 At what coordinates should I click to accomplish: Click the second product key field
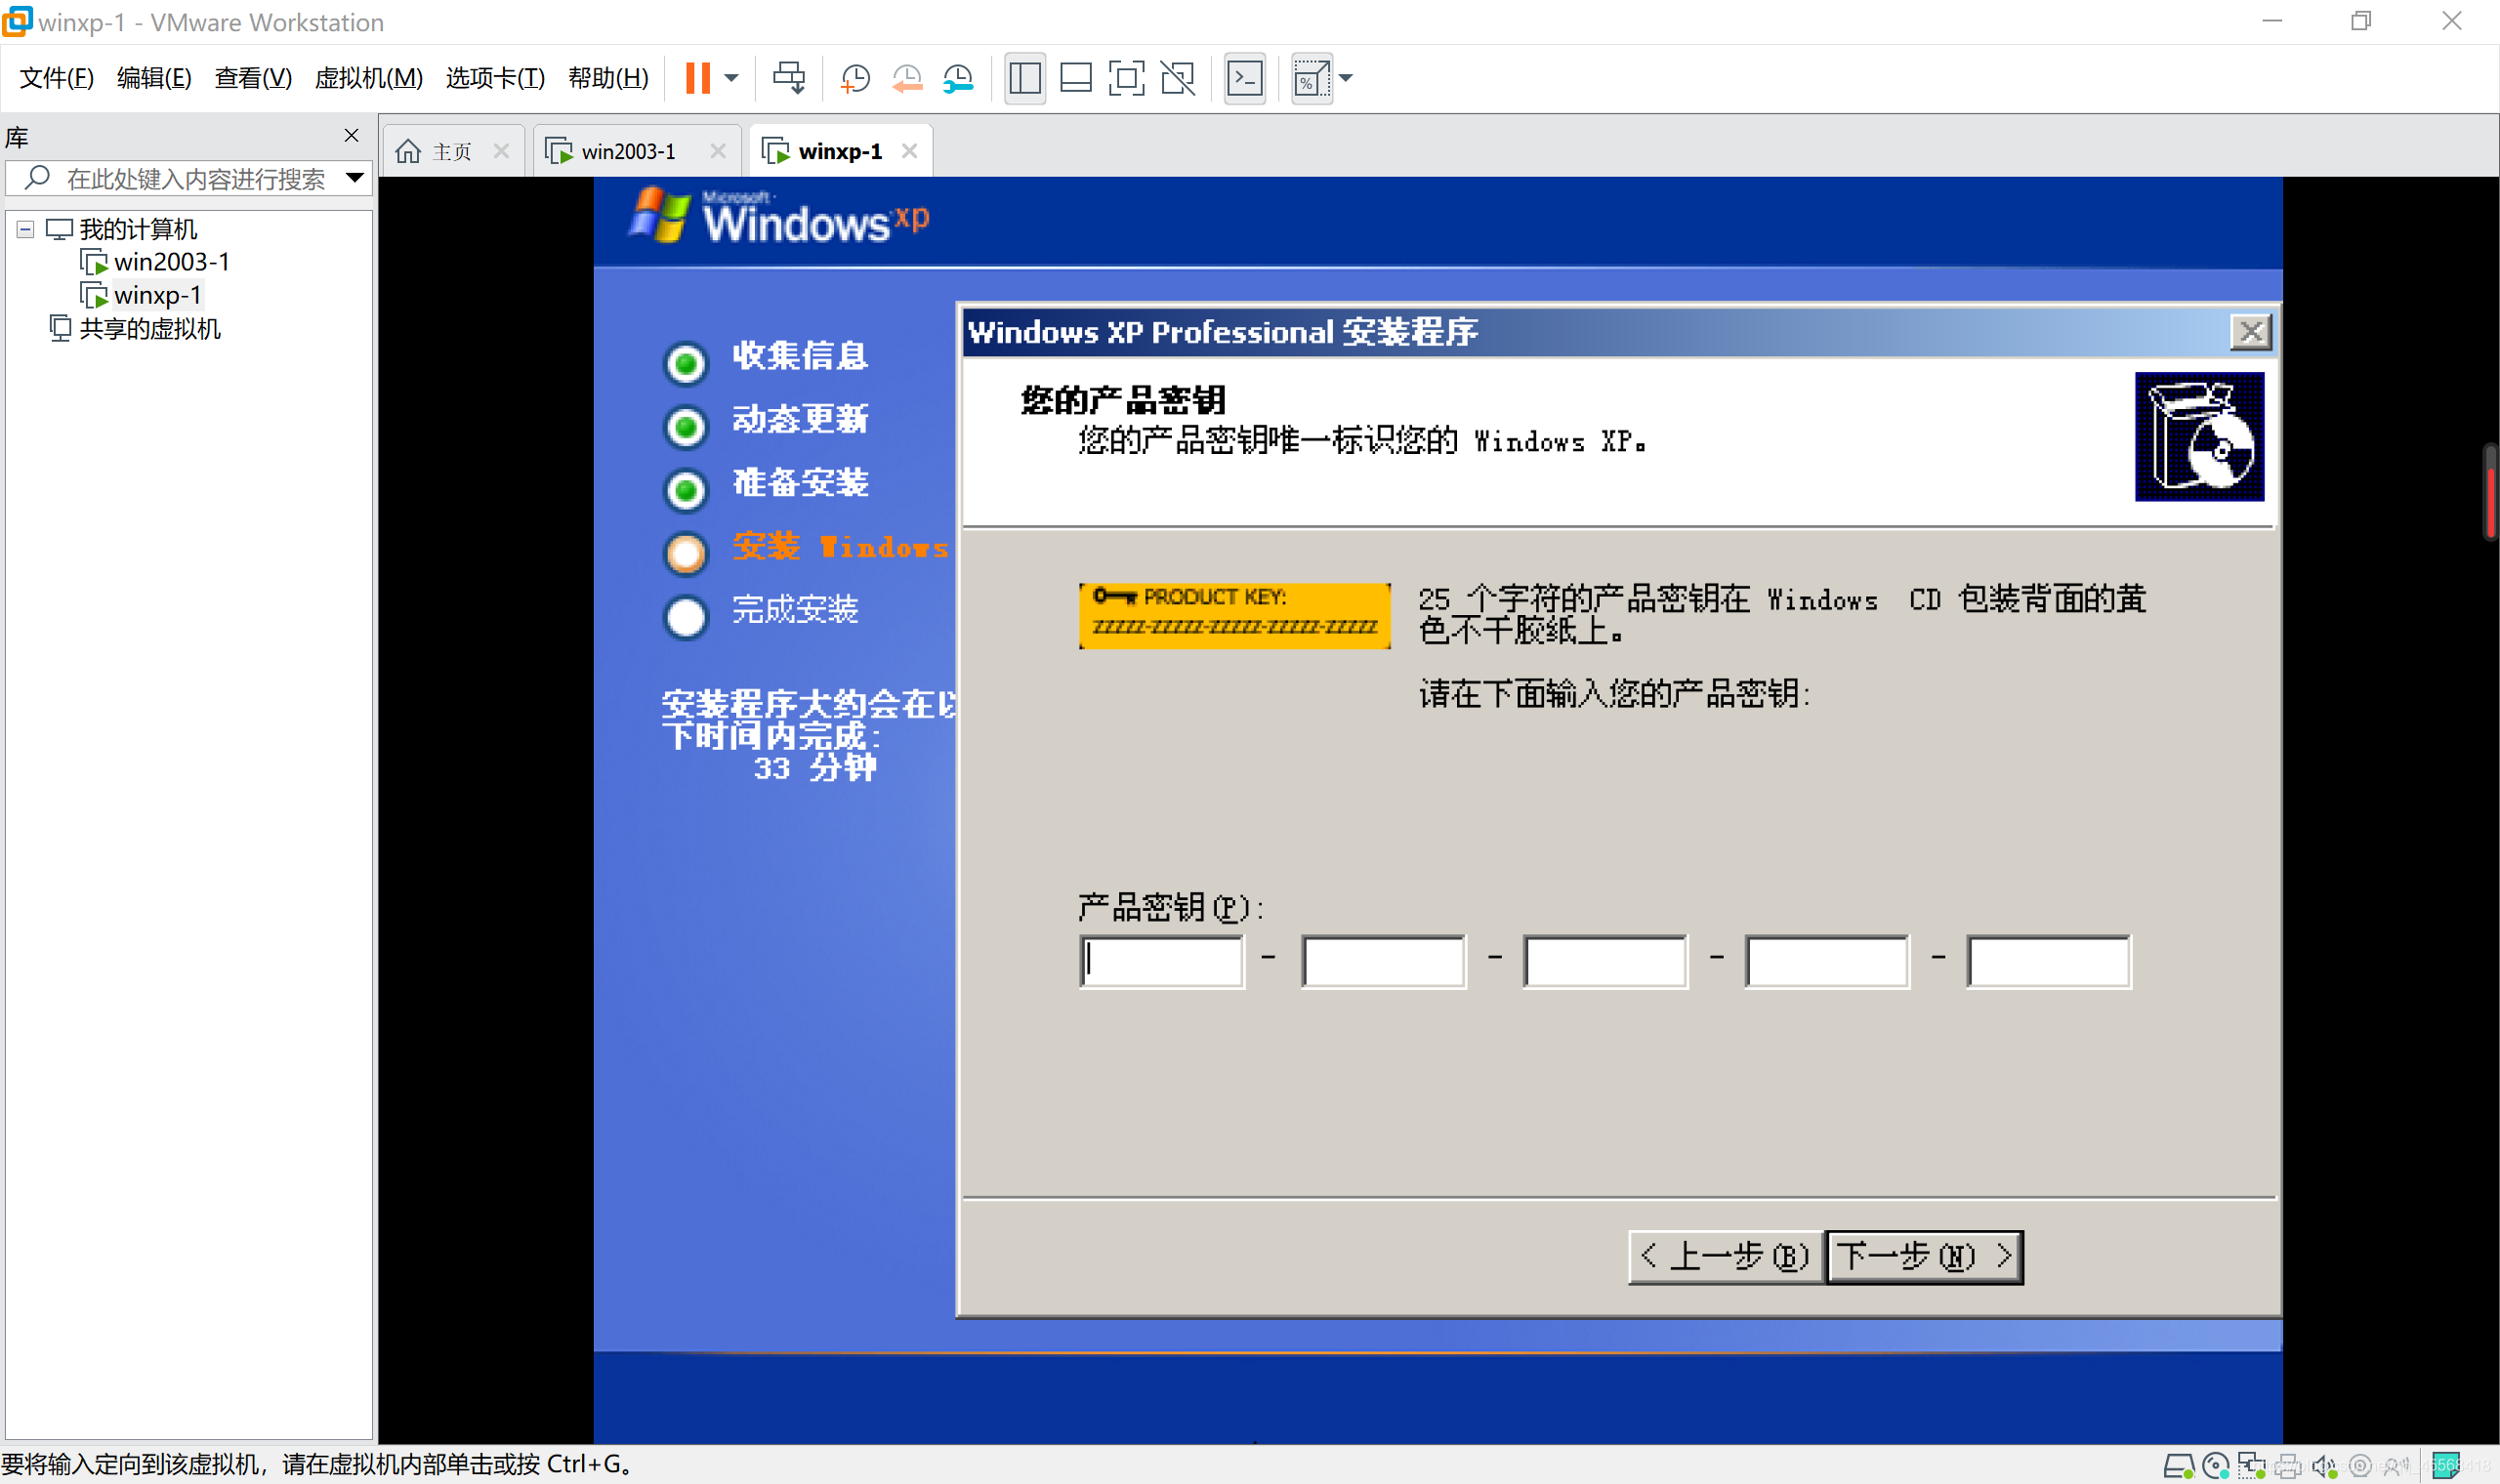(x=1384, y=961)
